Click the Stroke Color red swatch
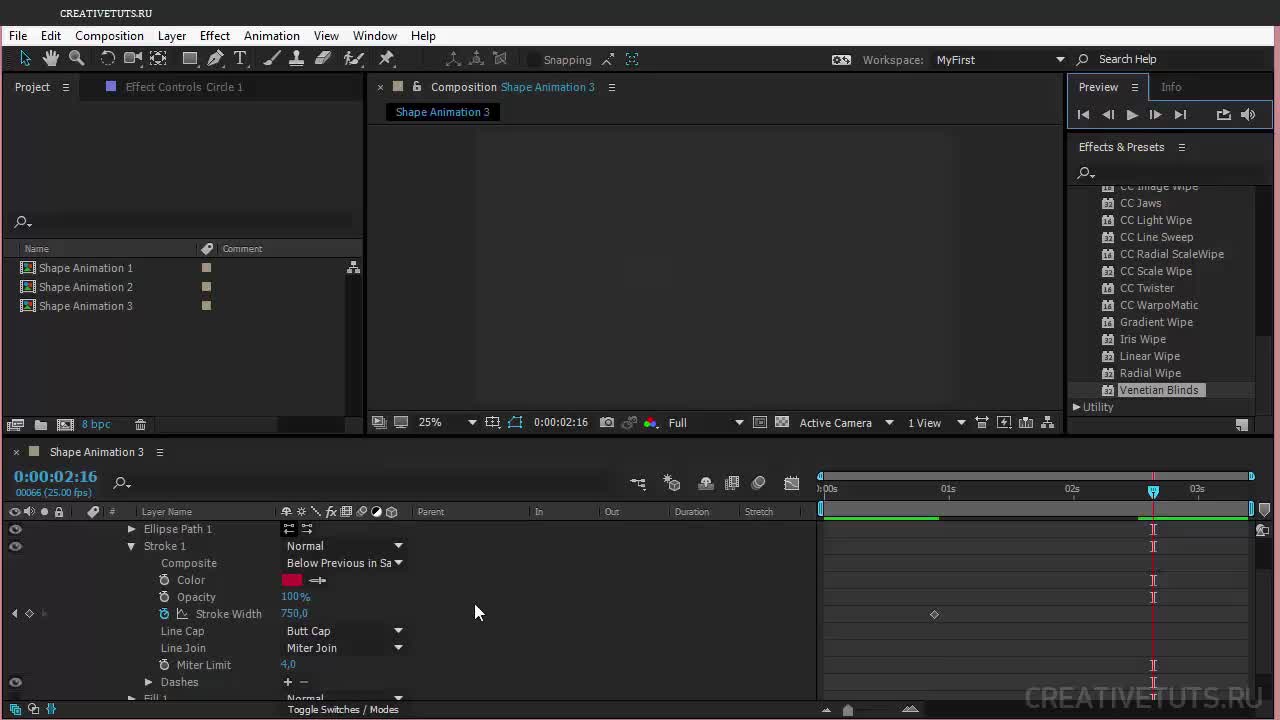This screenshot has height=720, width=1280. click(x=292, y=580)
